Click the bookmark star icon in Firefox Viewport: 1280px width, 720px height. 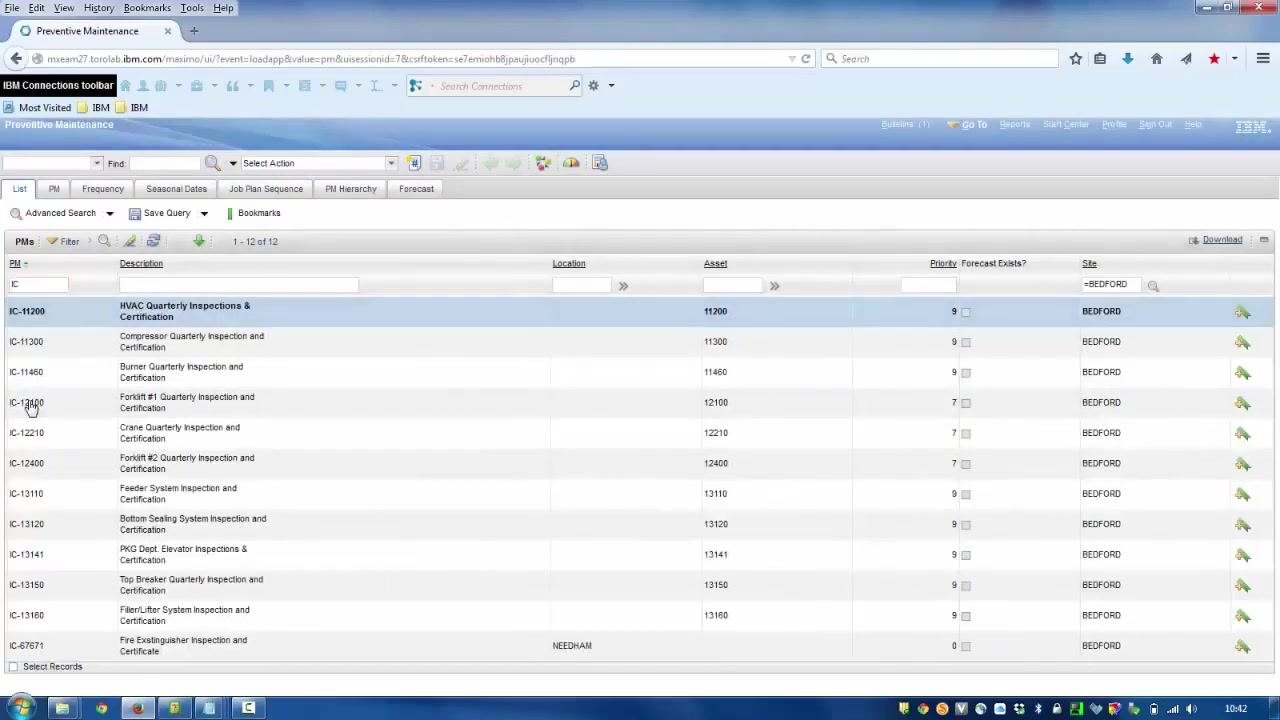tap(1076, 59)
